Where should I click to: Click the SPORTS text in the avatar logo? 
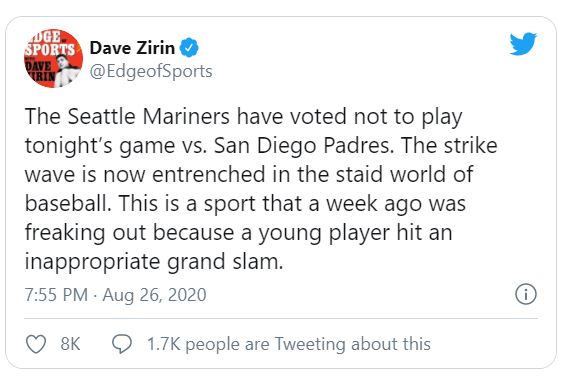click(x=50, y=50)
